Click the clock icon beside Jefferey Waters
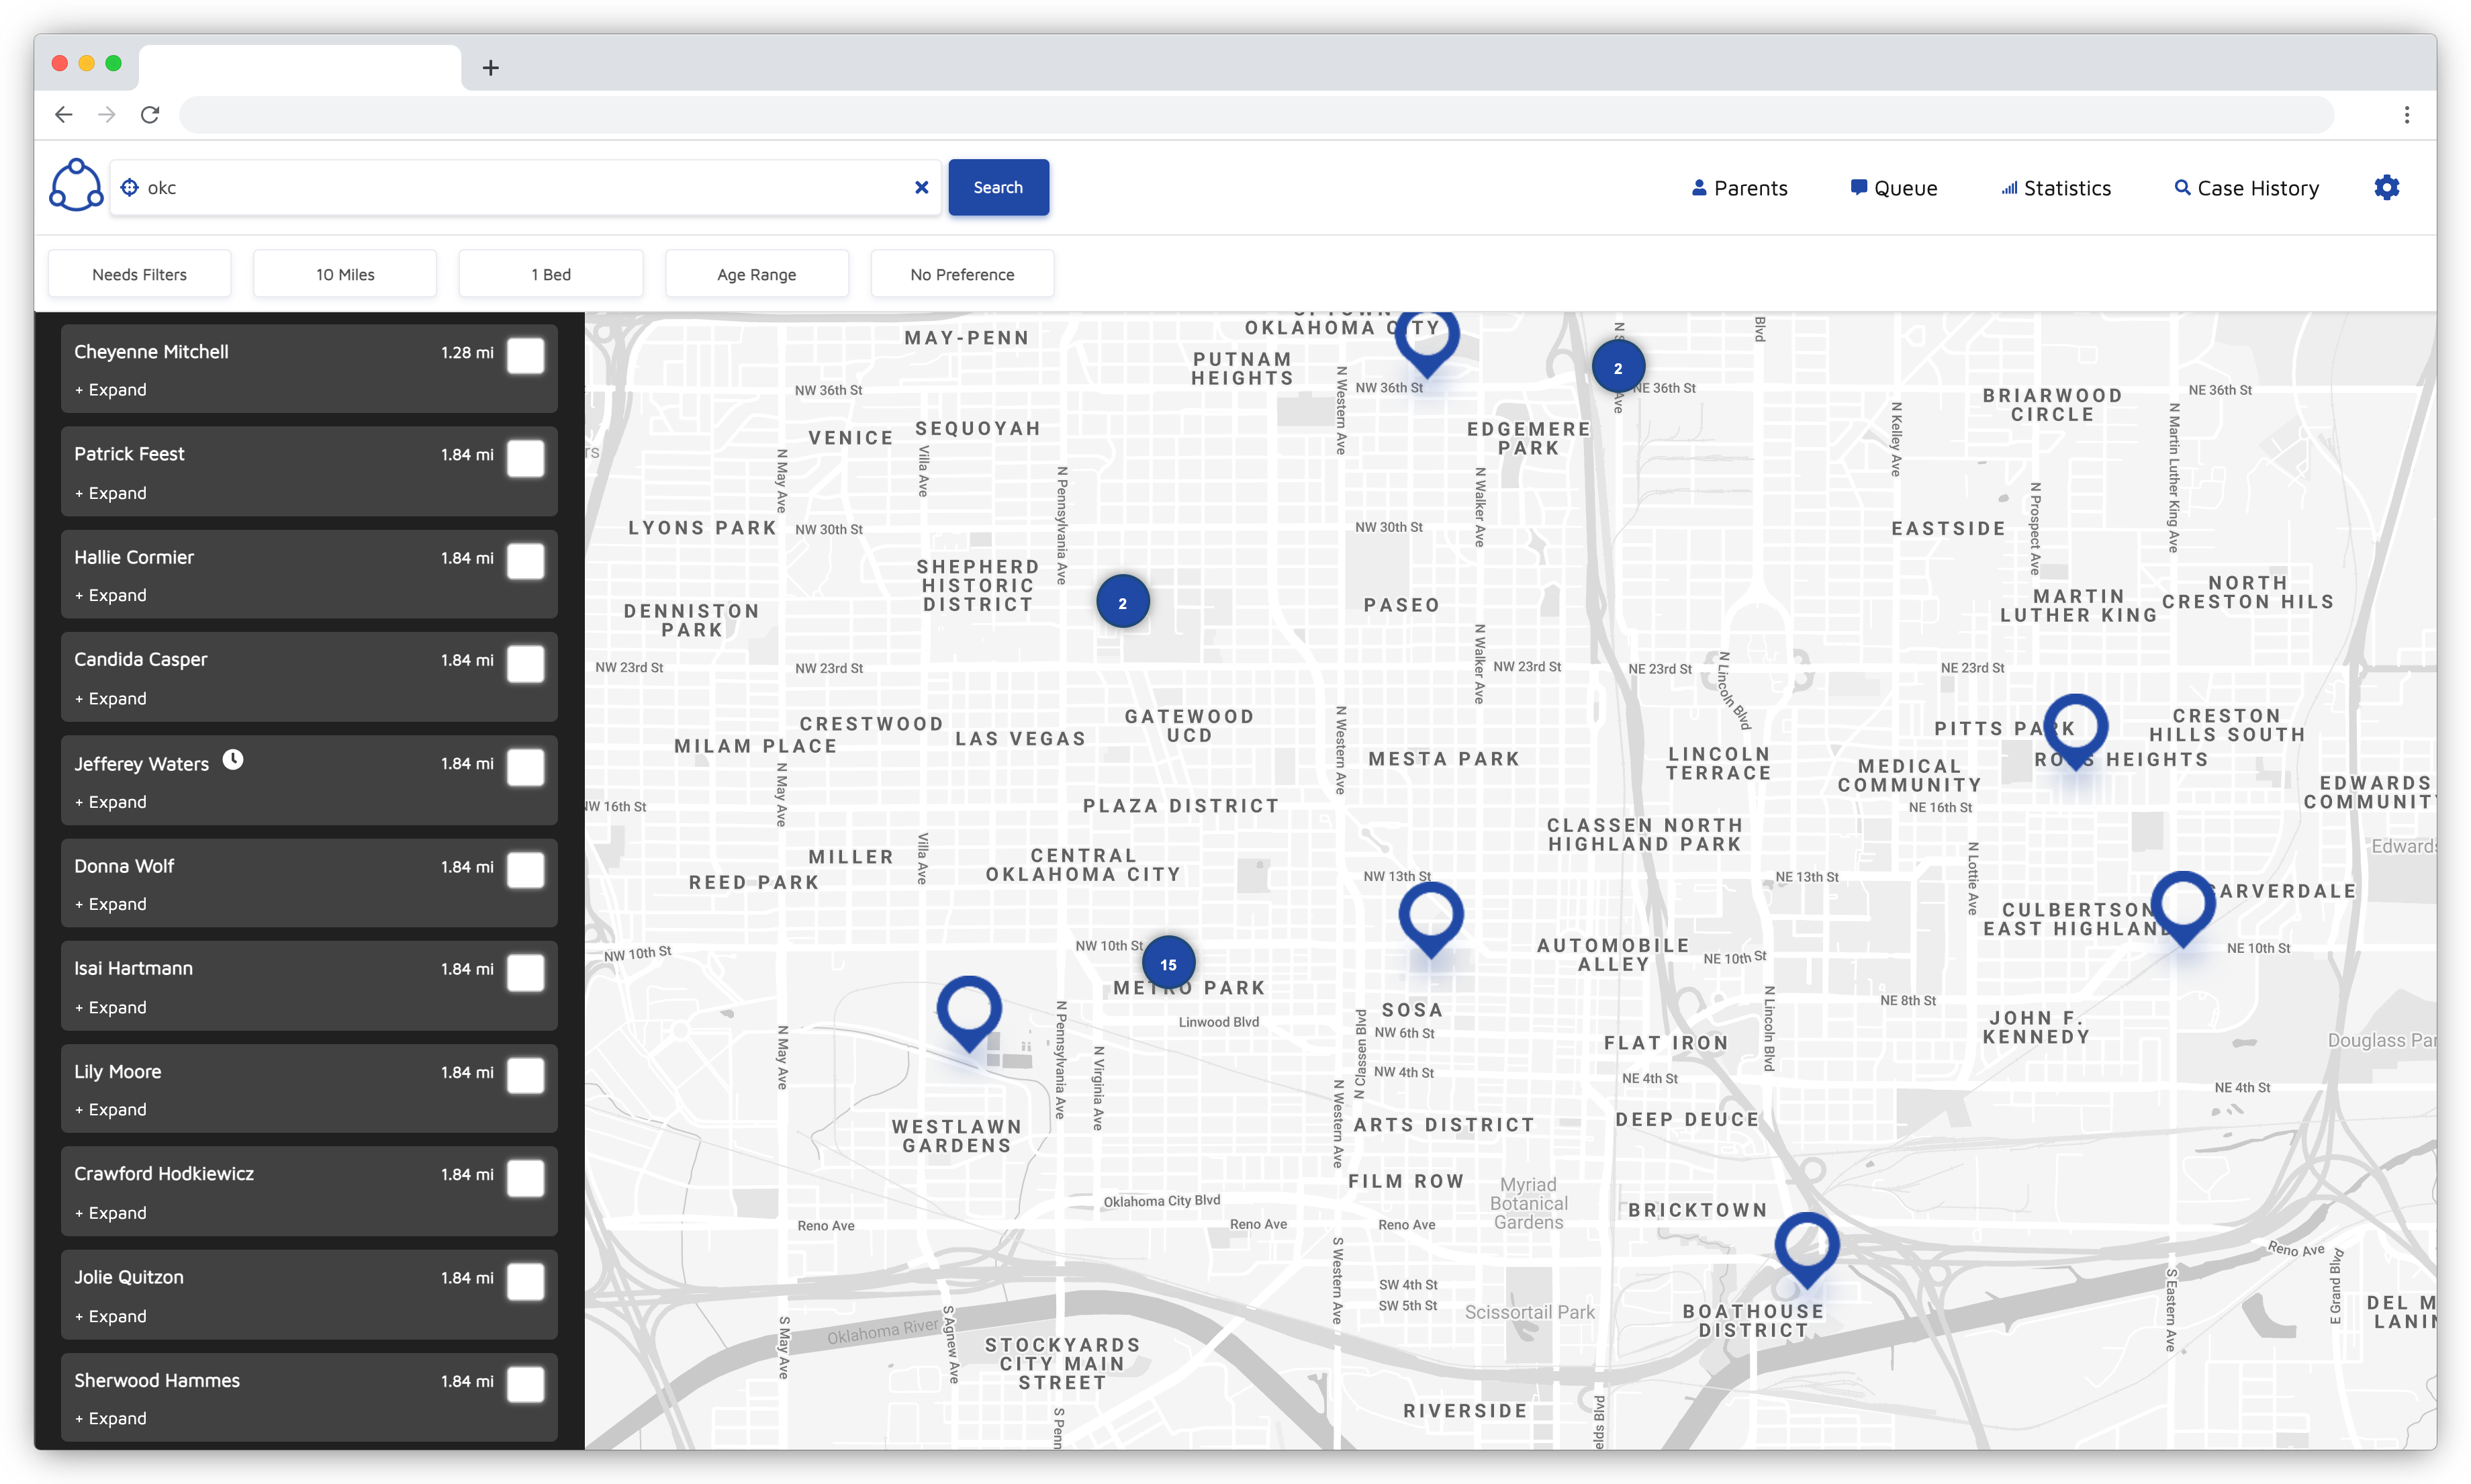The width and height of the screenshot is (2471, 1484). coord(232,760)
